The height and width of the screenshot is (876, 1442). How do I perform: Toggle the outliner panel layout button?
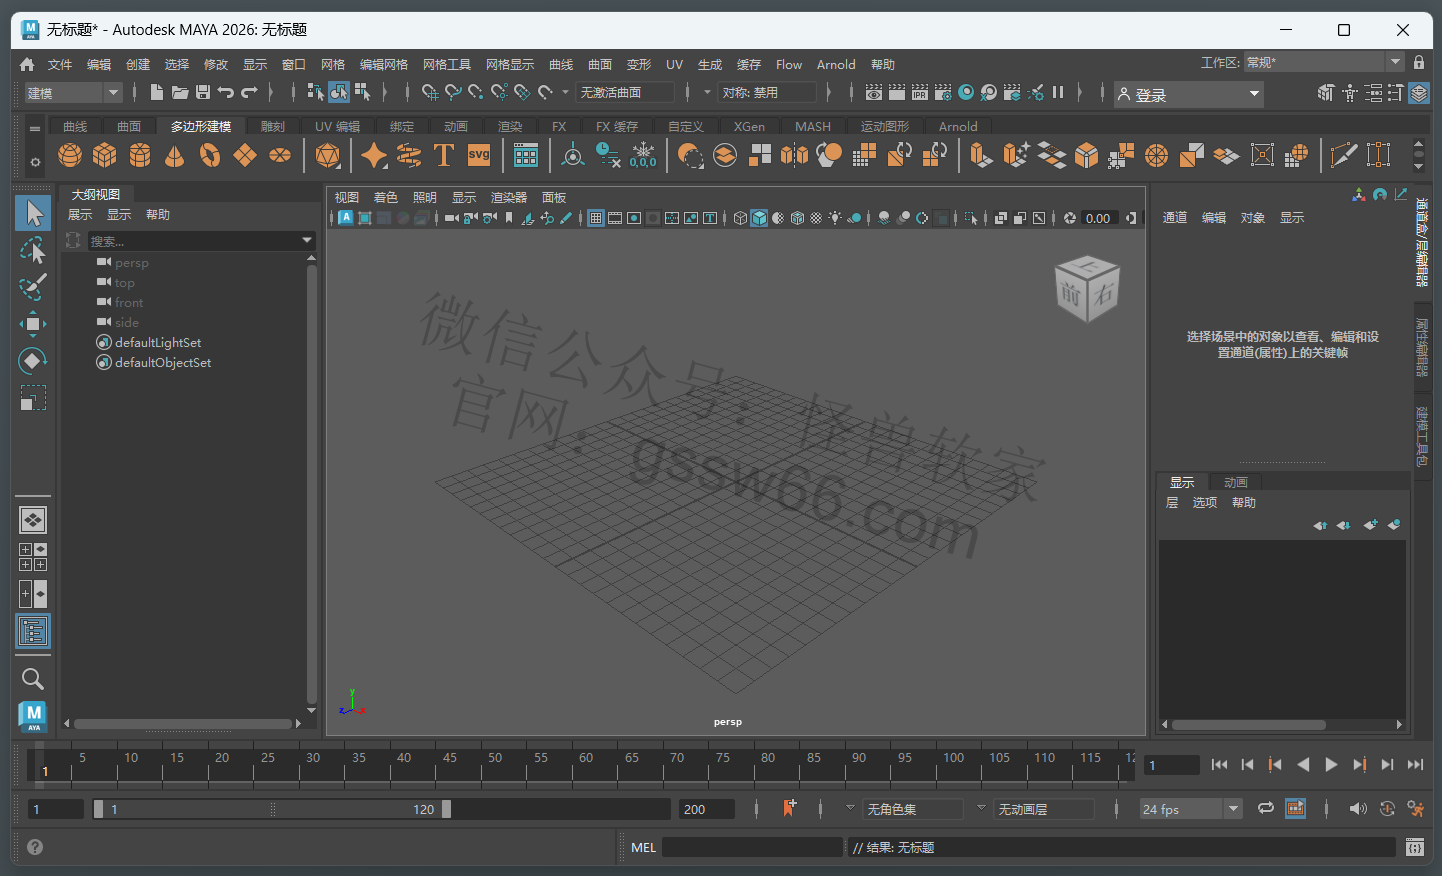[33, 631]
